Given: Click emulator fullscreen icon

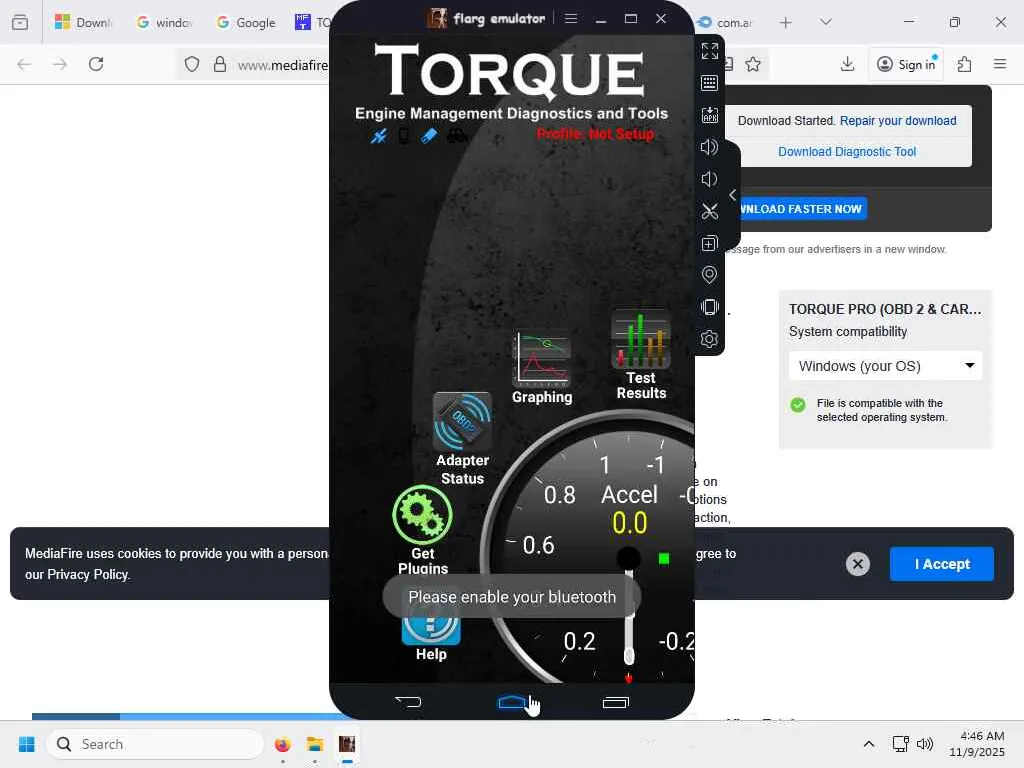Looking at the screenshot, I should 709,51.
